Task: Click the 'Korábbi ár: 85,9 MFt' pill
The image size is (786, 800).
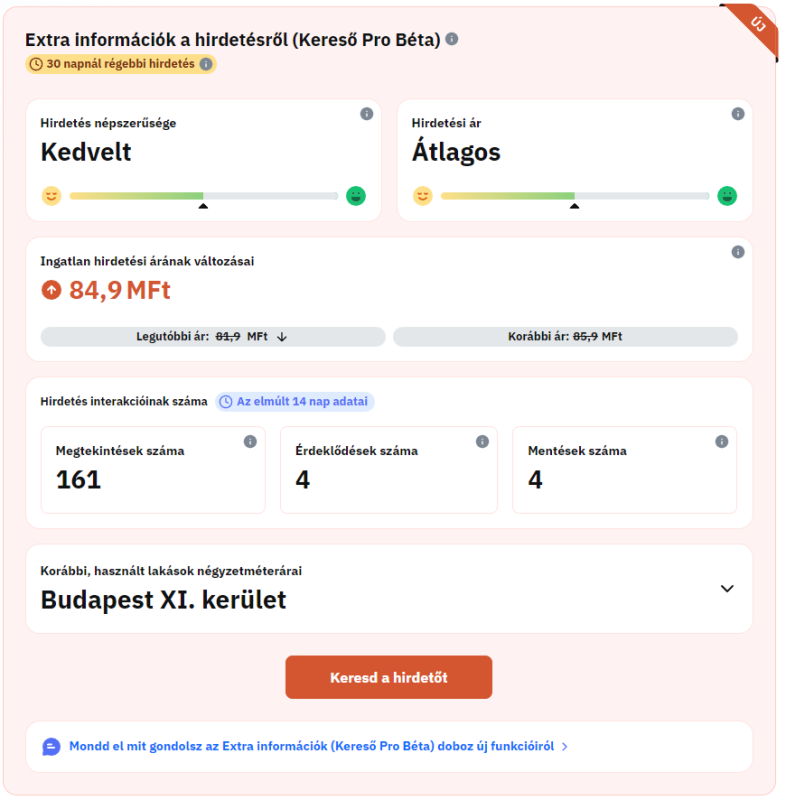Action: coord(565,337)
